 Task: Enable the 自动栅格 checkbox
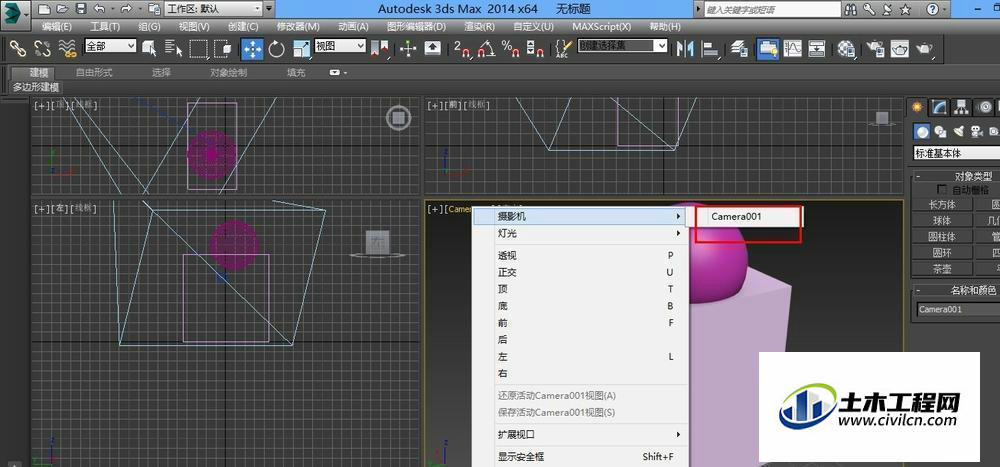tap(942, 190)
